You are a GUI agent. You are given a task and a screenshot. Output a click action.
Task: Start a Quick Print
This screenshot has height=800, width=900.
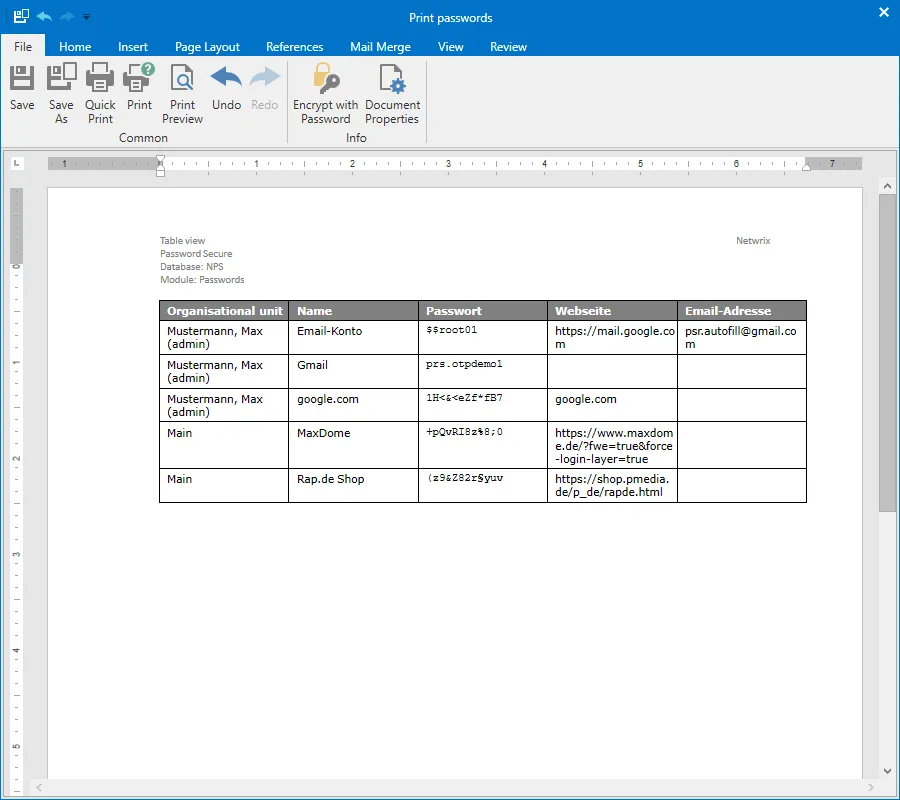click(x=100, y=94)
